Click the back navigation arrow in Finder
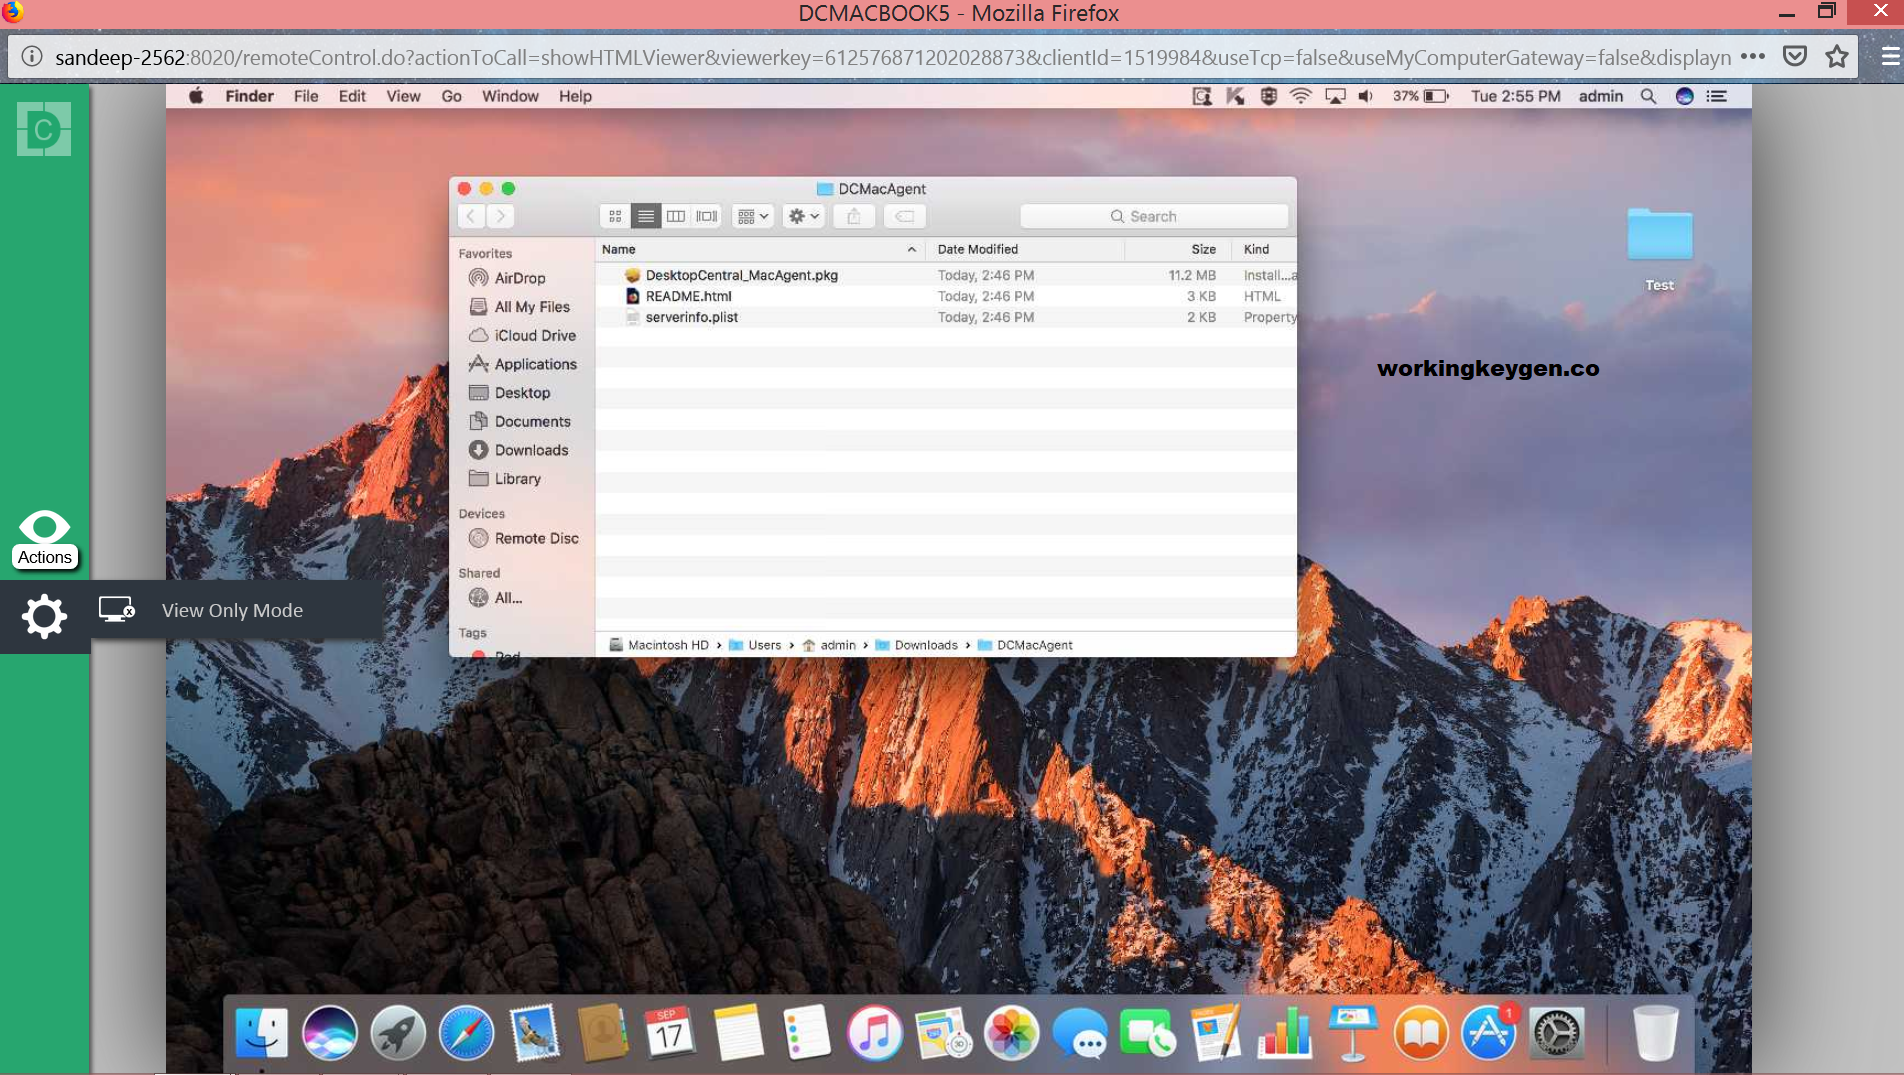The width and height of the screenshot is (1904, 1075). pyautogui.click(x=471, y=216)
